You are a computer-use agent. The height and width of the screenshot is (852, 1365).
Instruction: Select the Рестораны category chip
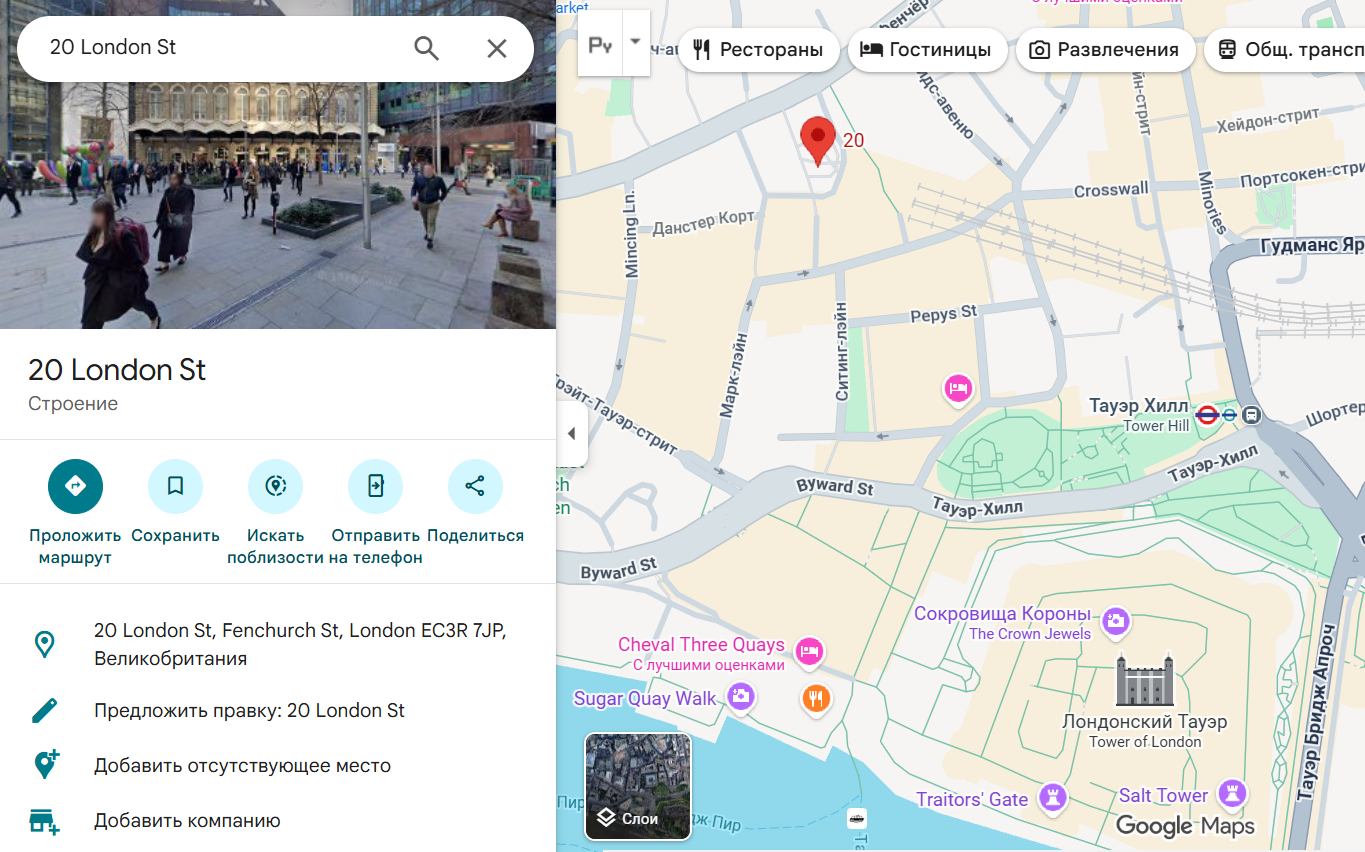tap(757, 50)
